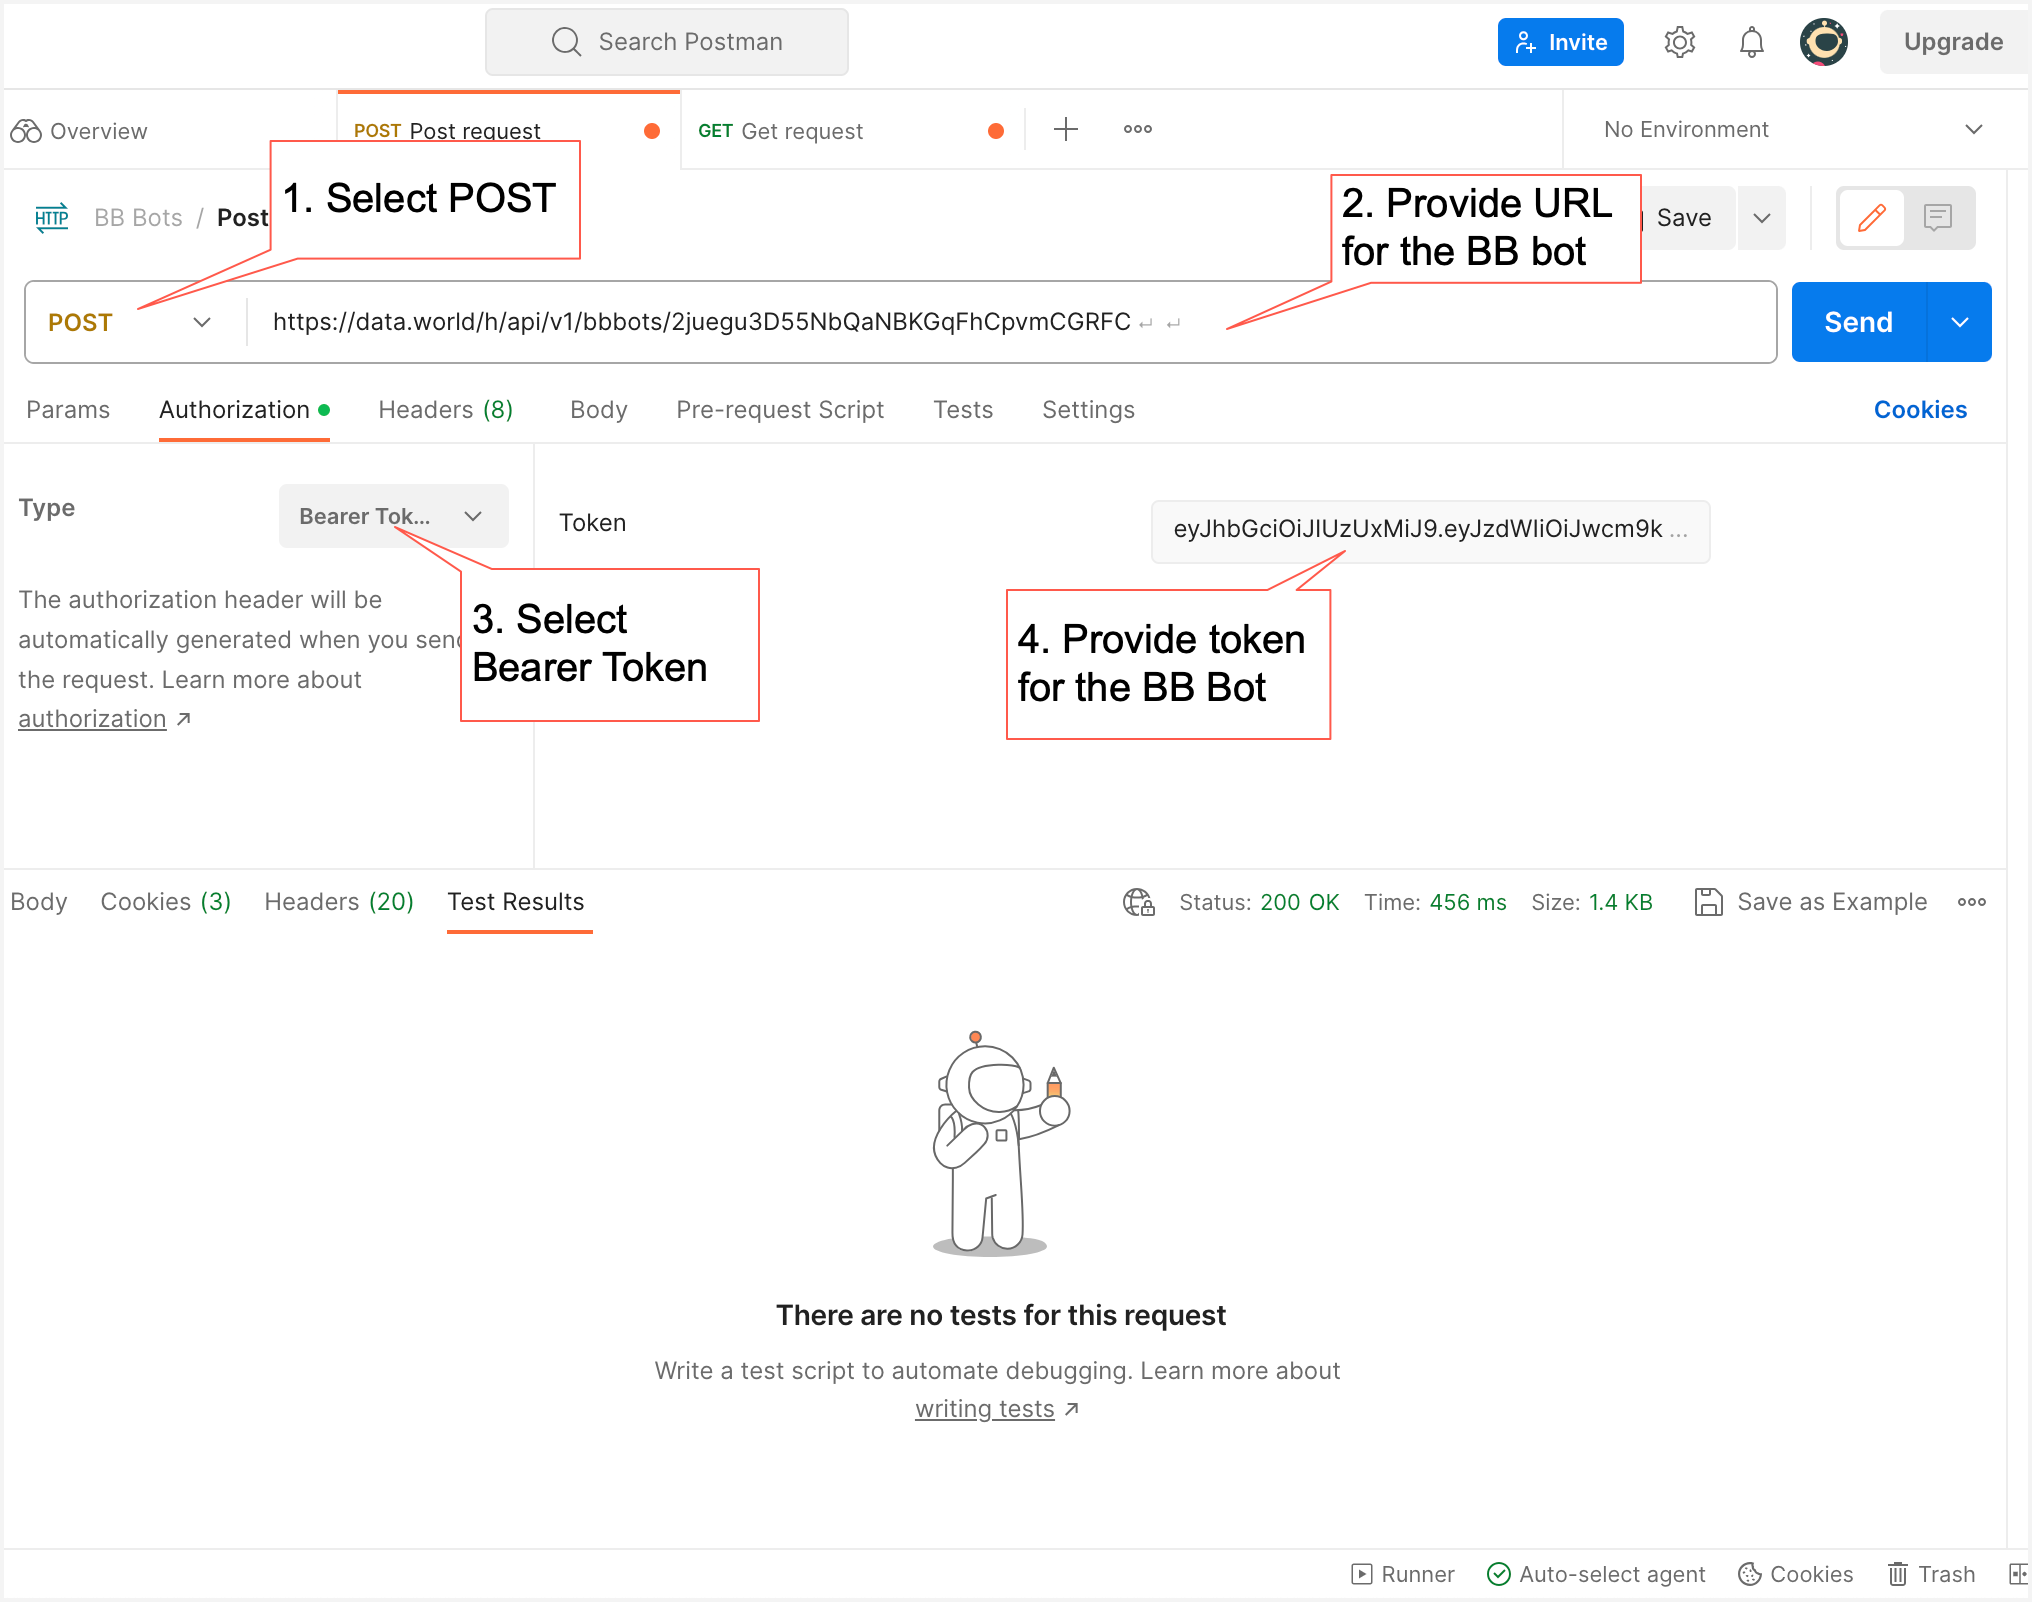This screenshot has height=1602, width=2032.
Task: Open the POST method dropdown
Action: (x=130, y=322)
